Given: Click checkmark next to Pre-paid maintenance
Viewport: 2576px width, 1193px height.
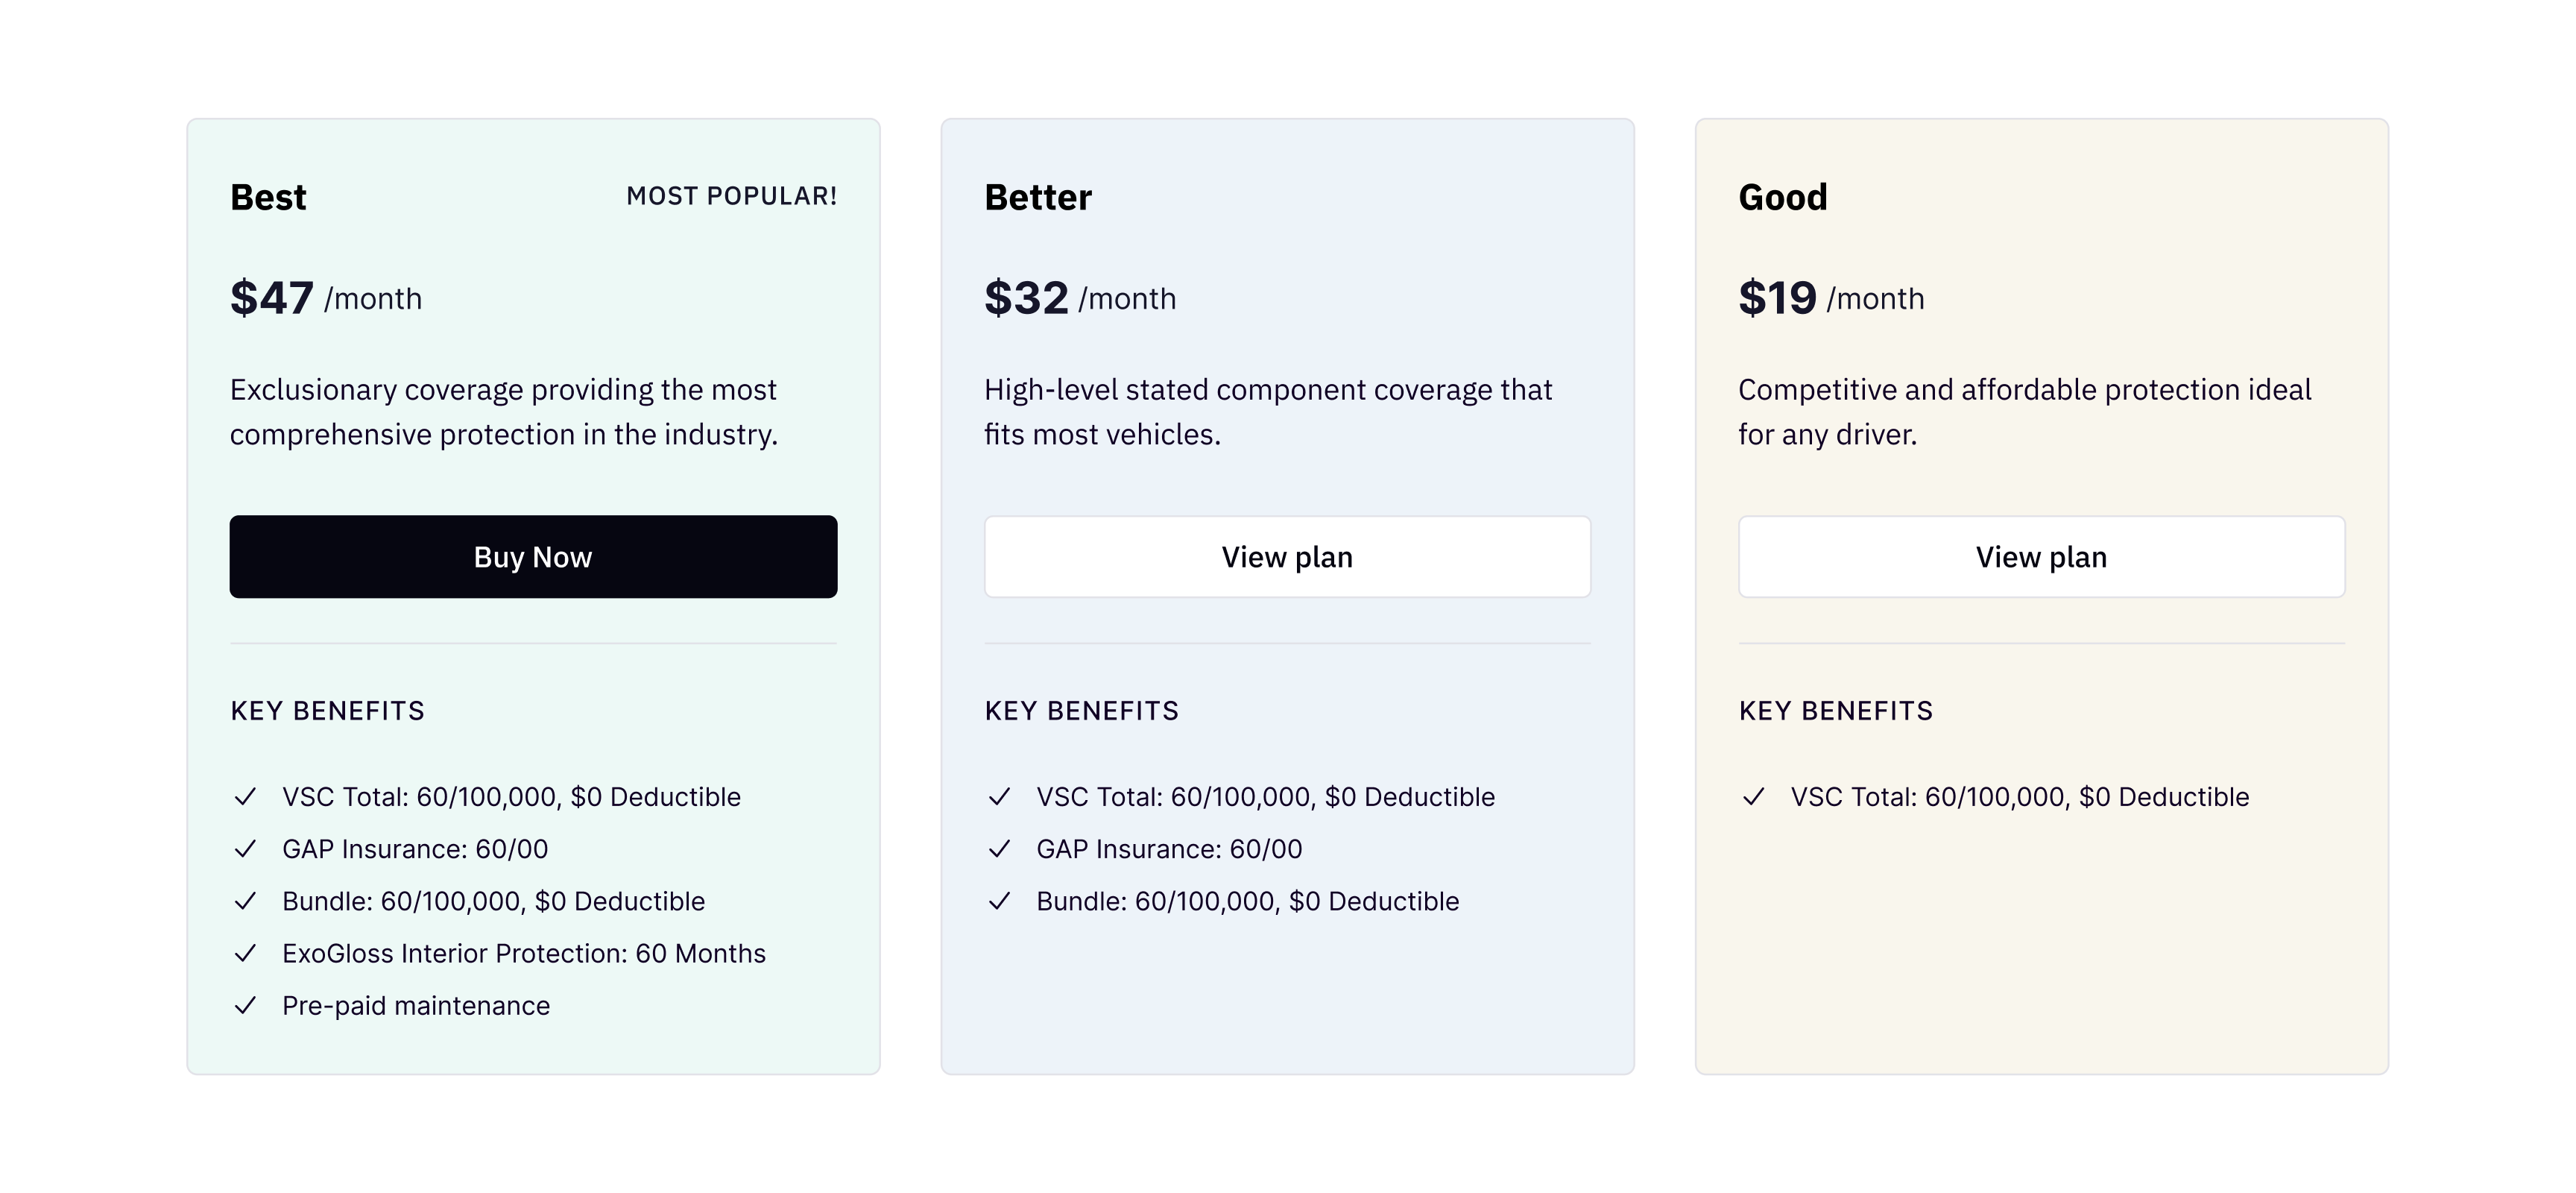Looking at the screenshot, I should [245, 1005].
